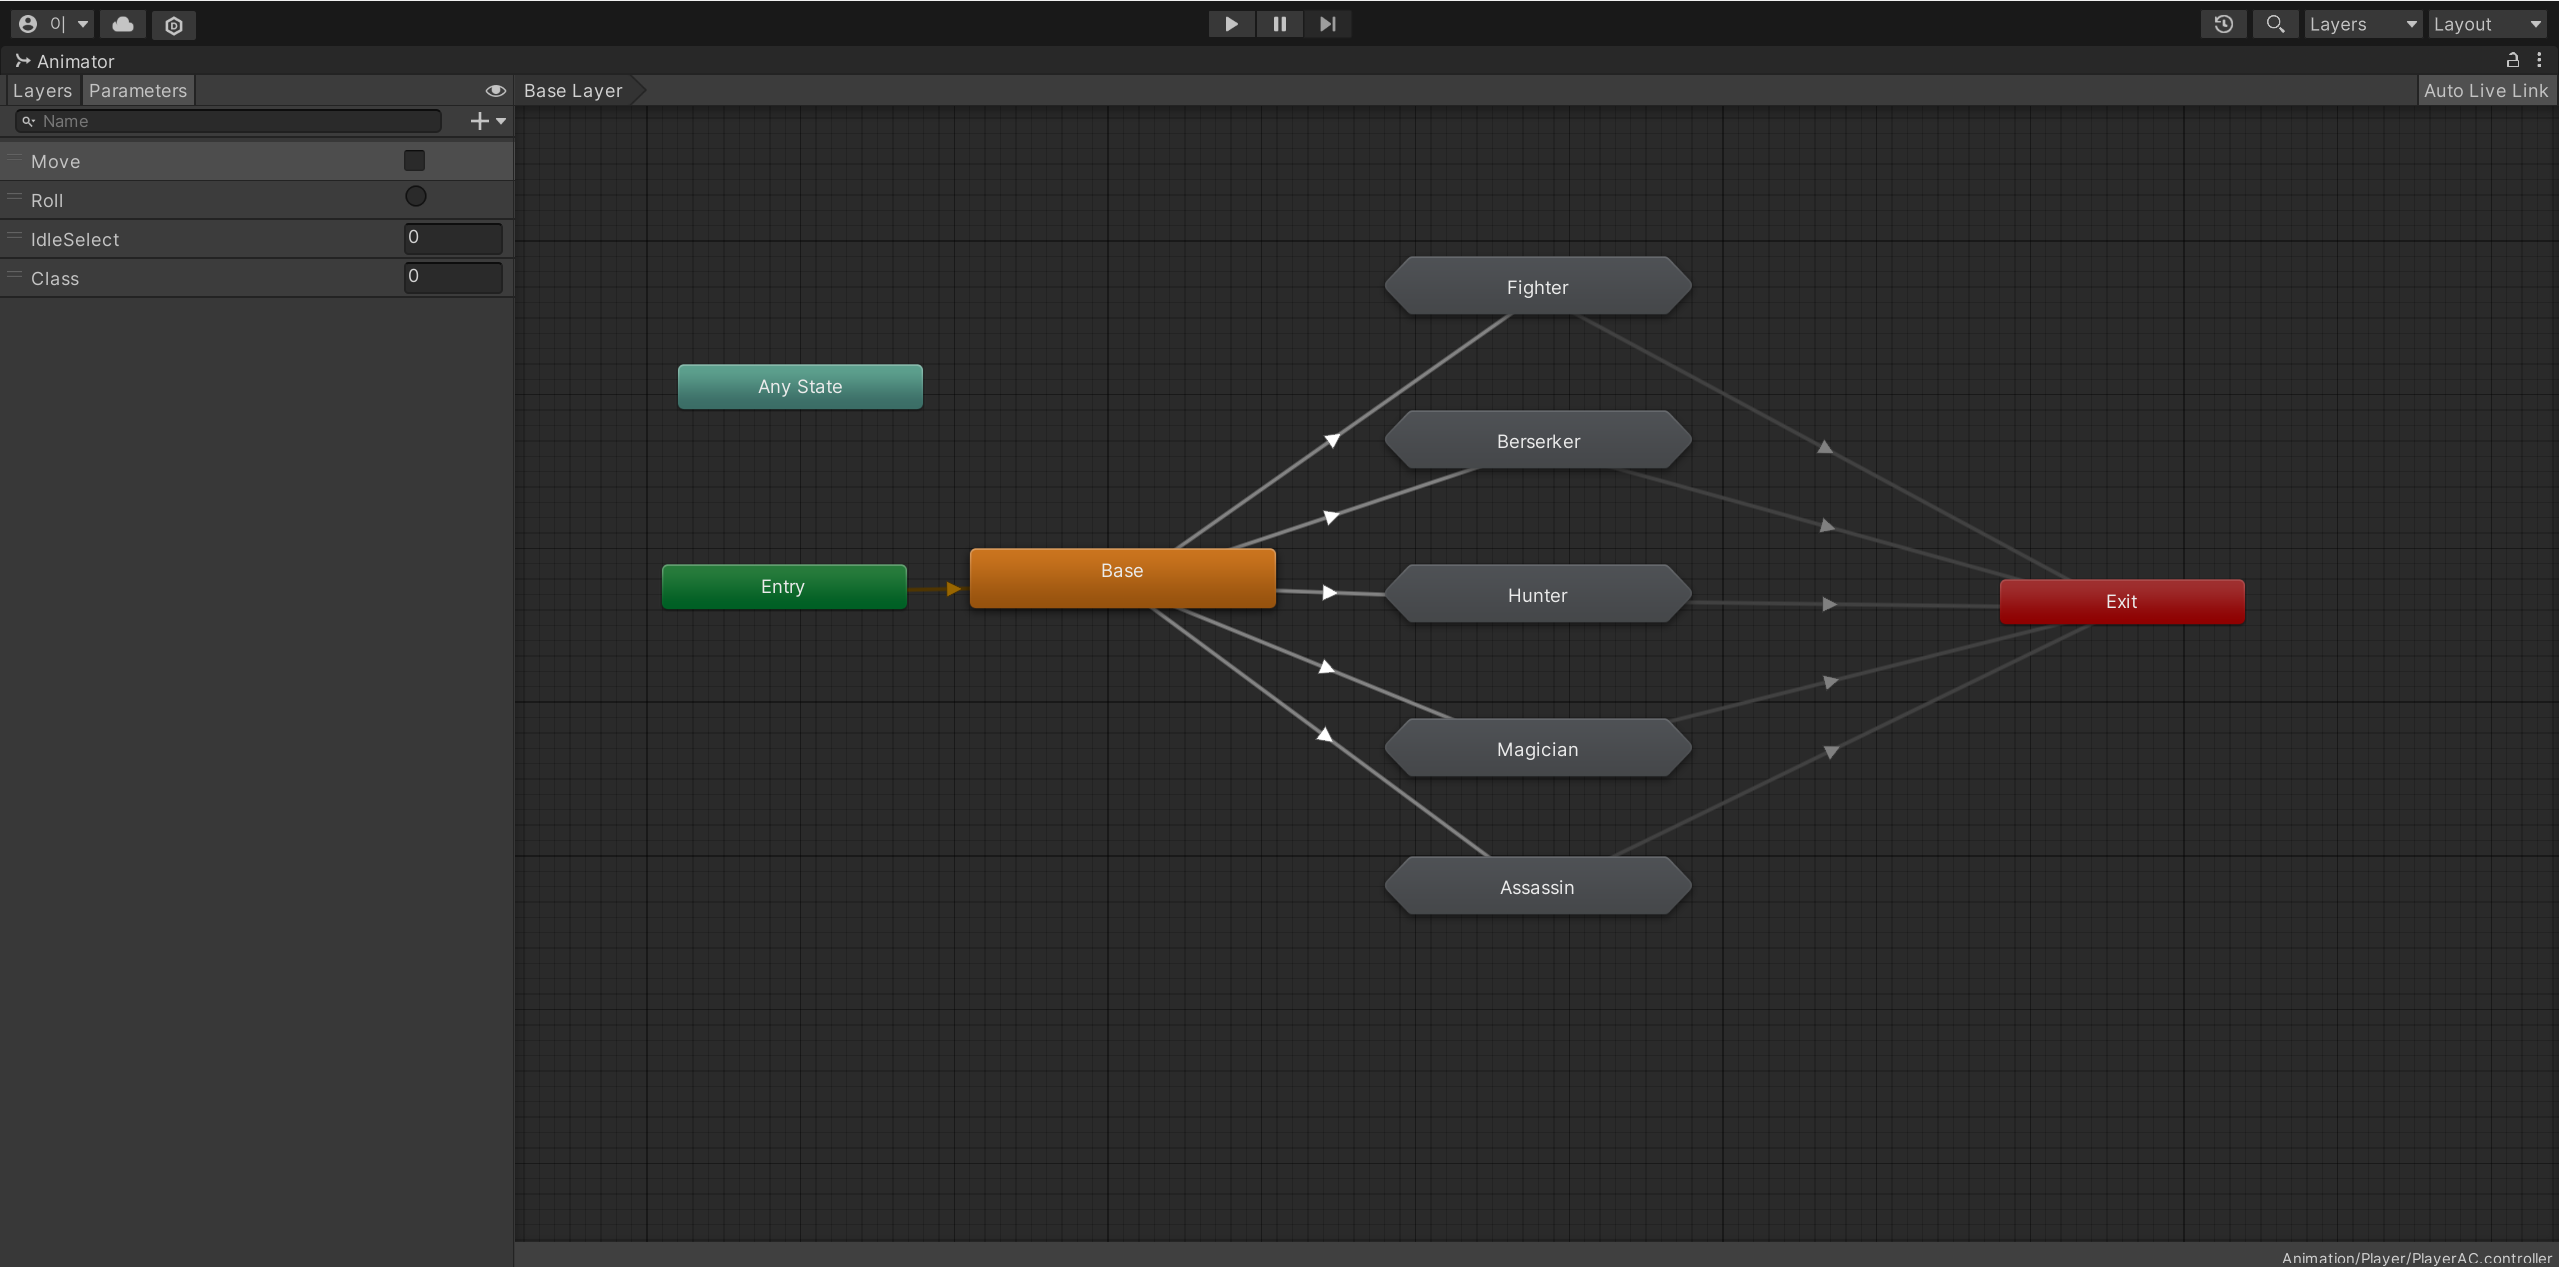Click the Step forward button

click(1327, 24)
